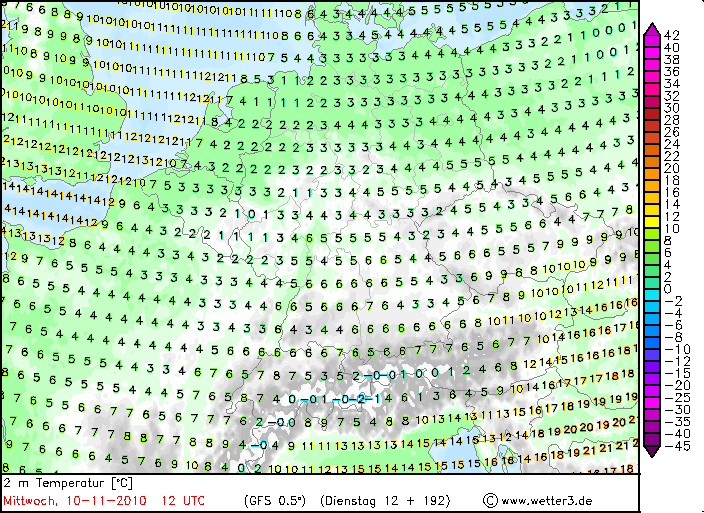Image resolution: width=704 pixels, height=513 pixels.
Task: Click the legend label '22'
Action: coord(671,156)
